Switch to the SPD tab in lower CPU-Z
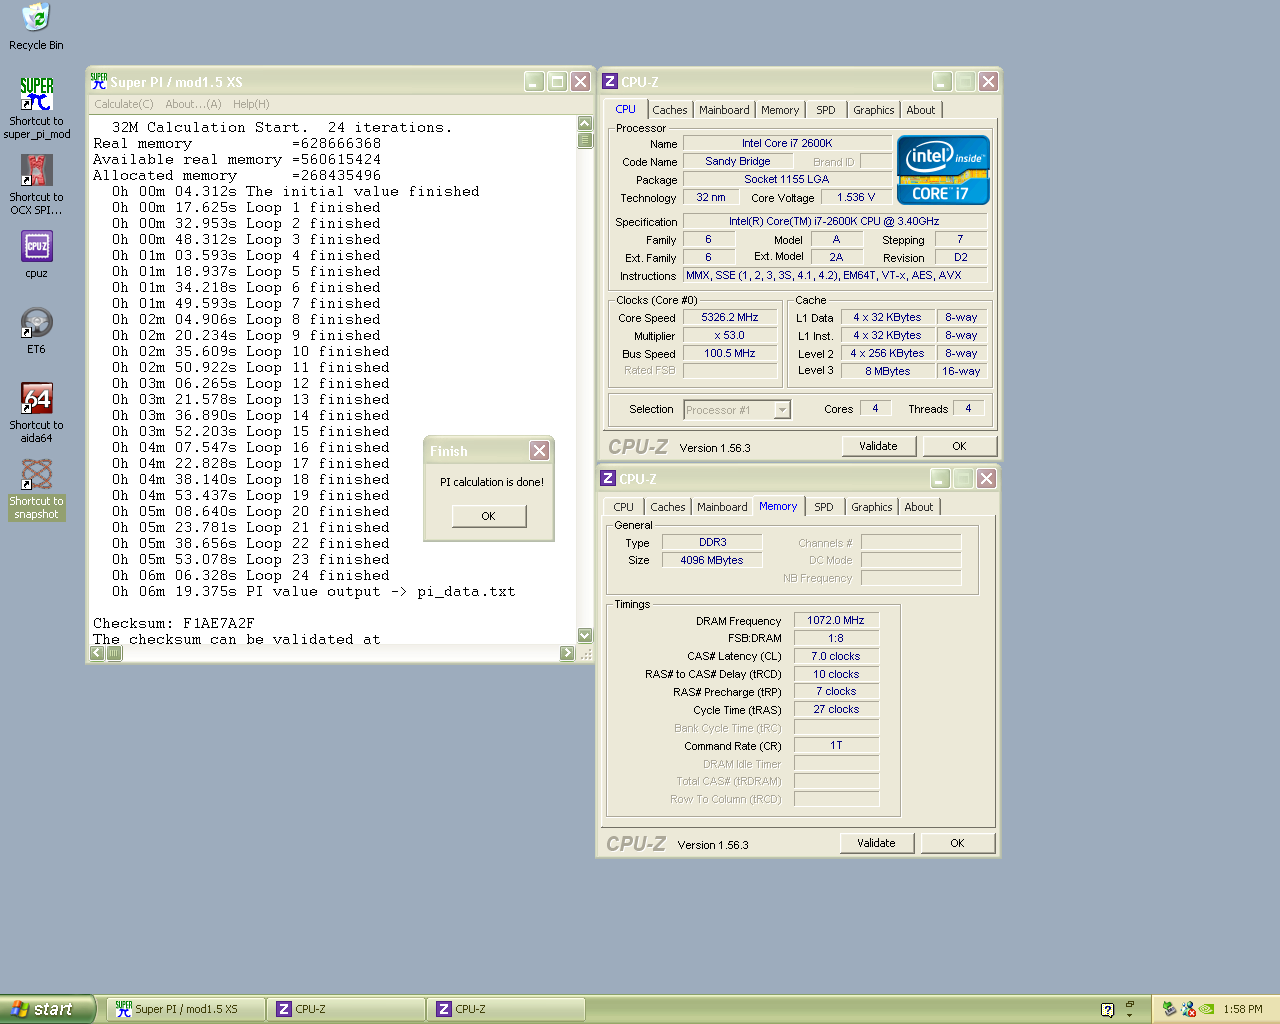This screenshot has width=1280, height=1024. (x=823, y=507)
